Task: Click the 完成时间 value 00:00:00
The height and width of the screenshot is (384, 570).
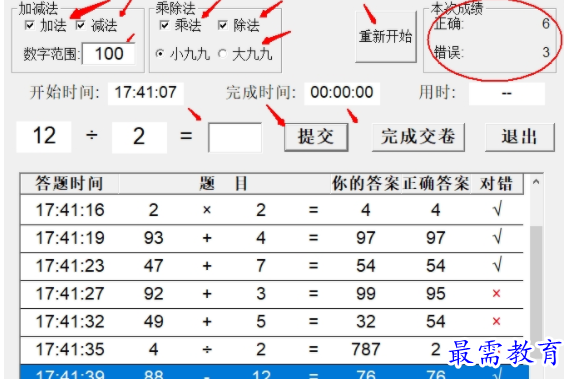Action: [342, 93]
